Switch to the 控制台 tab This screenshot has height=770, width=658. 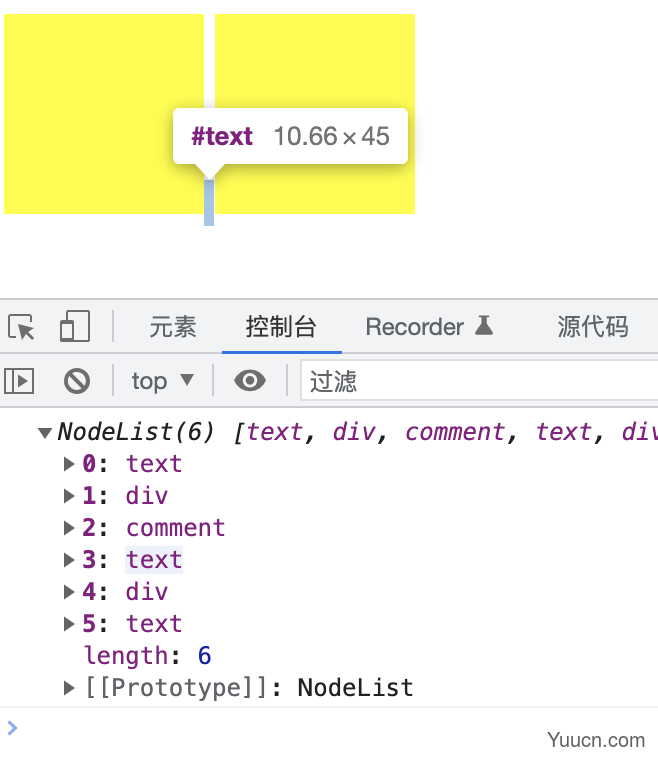pyautogui.click(x=281, y=327)
